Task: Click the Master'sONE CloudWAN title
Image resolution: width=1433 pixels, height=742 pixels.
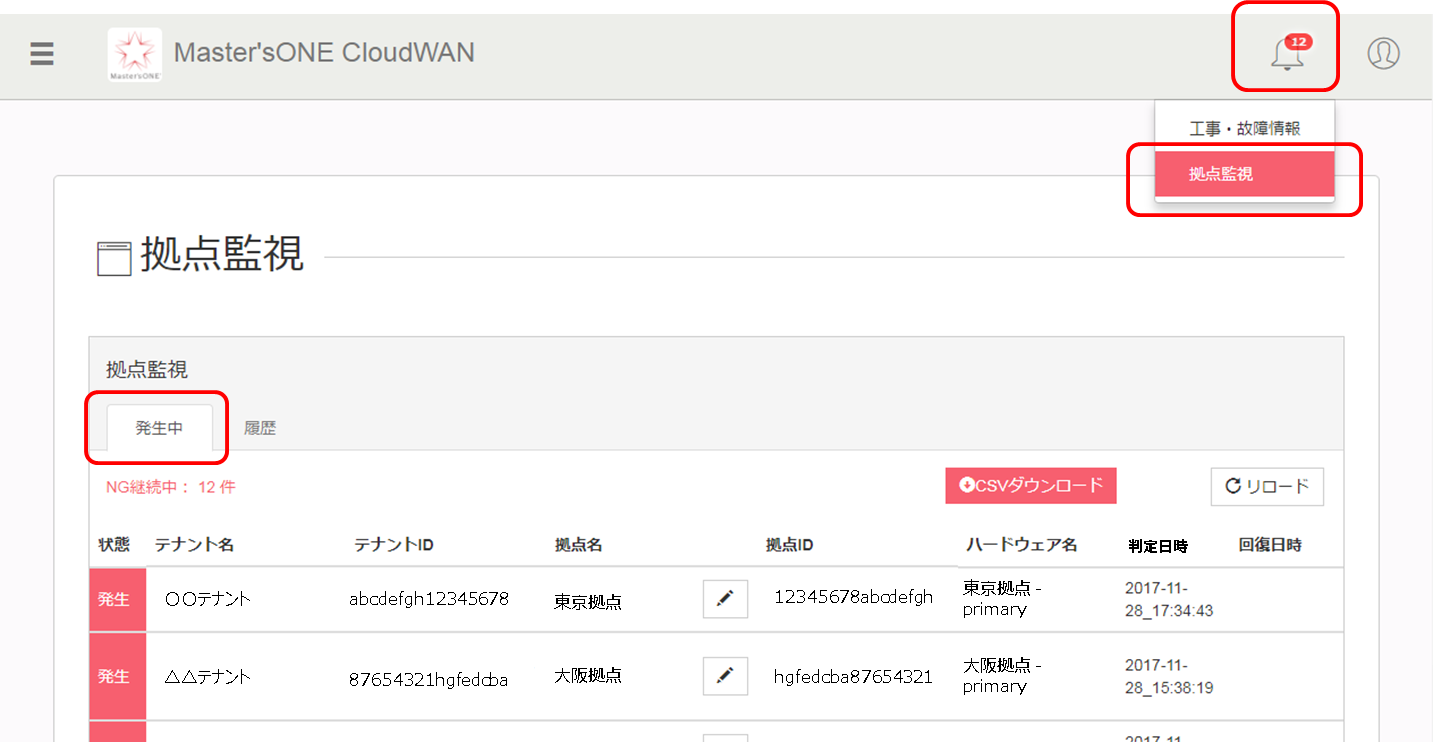Action: coord(324,52)
